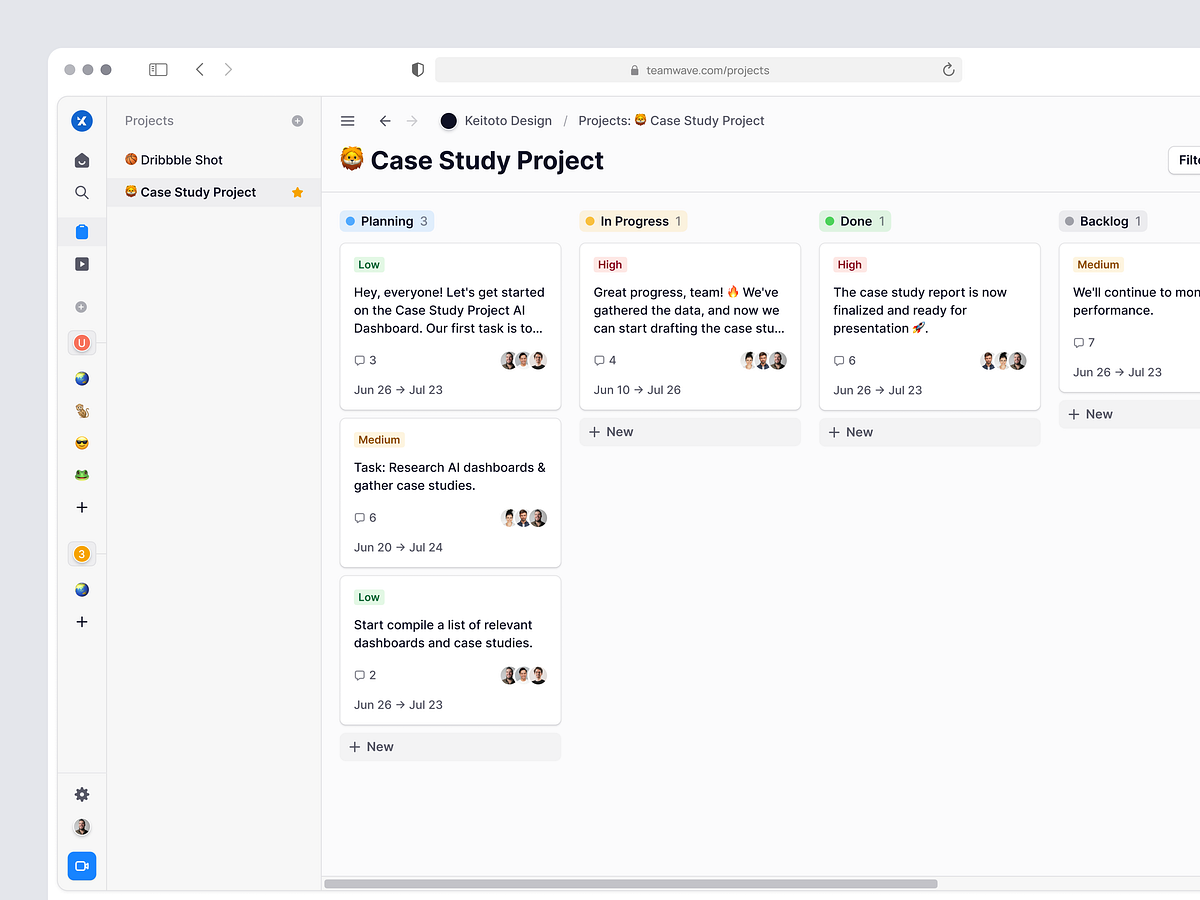The image size is (1200, 900).
Task: Click the blue clipboard icon in the sidebar
Action: (82, 231)
